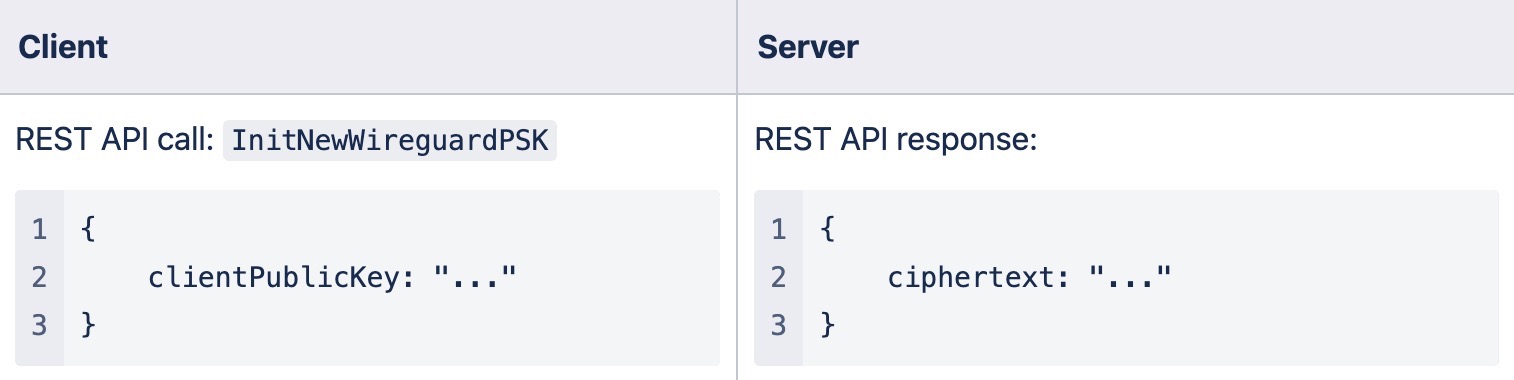Click the Client column header

[x=63, y=47]
